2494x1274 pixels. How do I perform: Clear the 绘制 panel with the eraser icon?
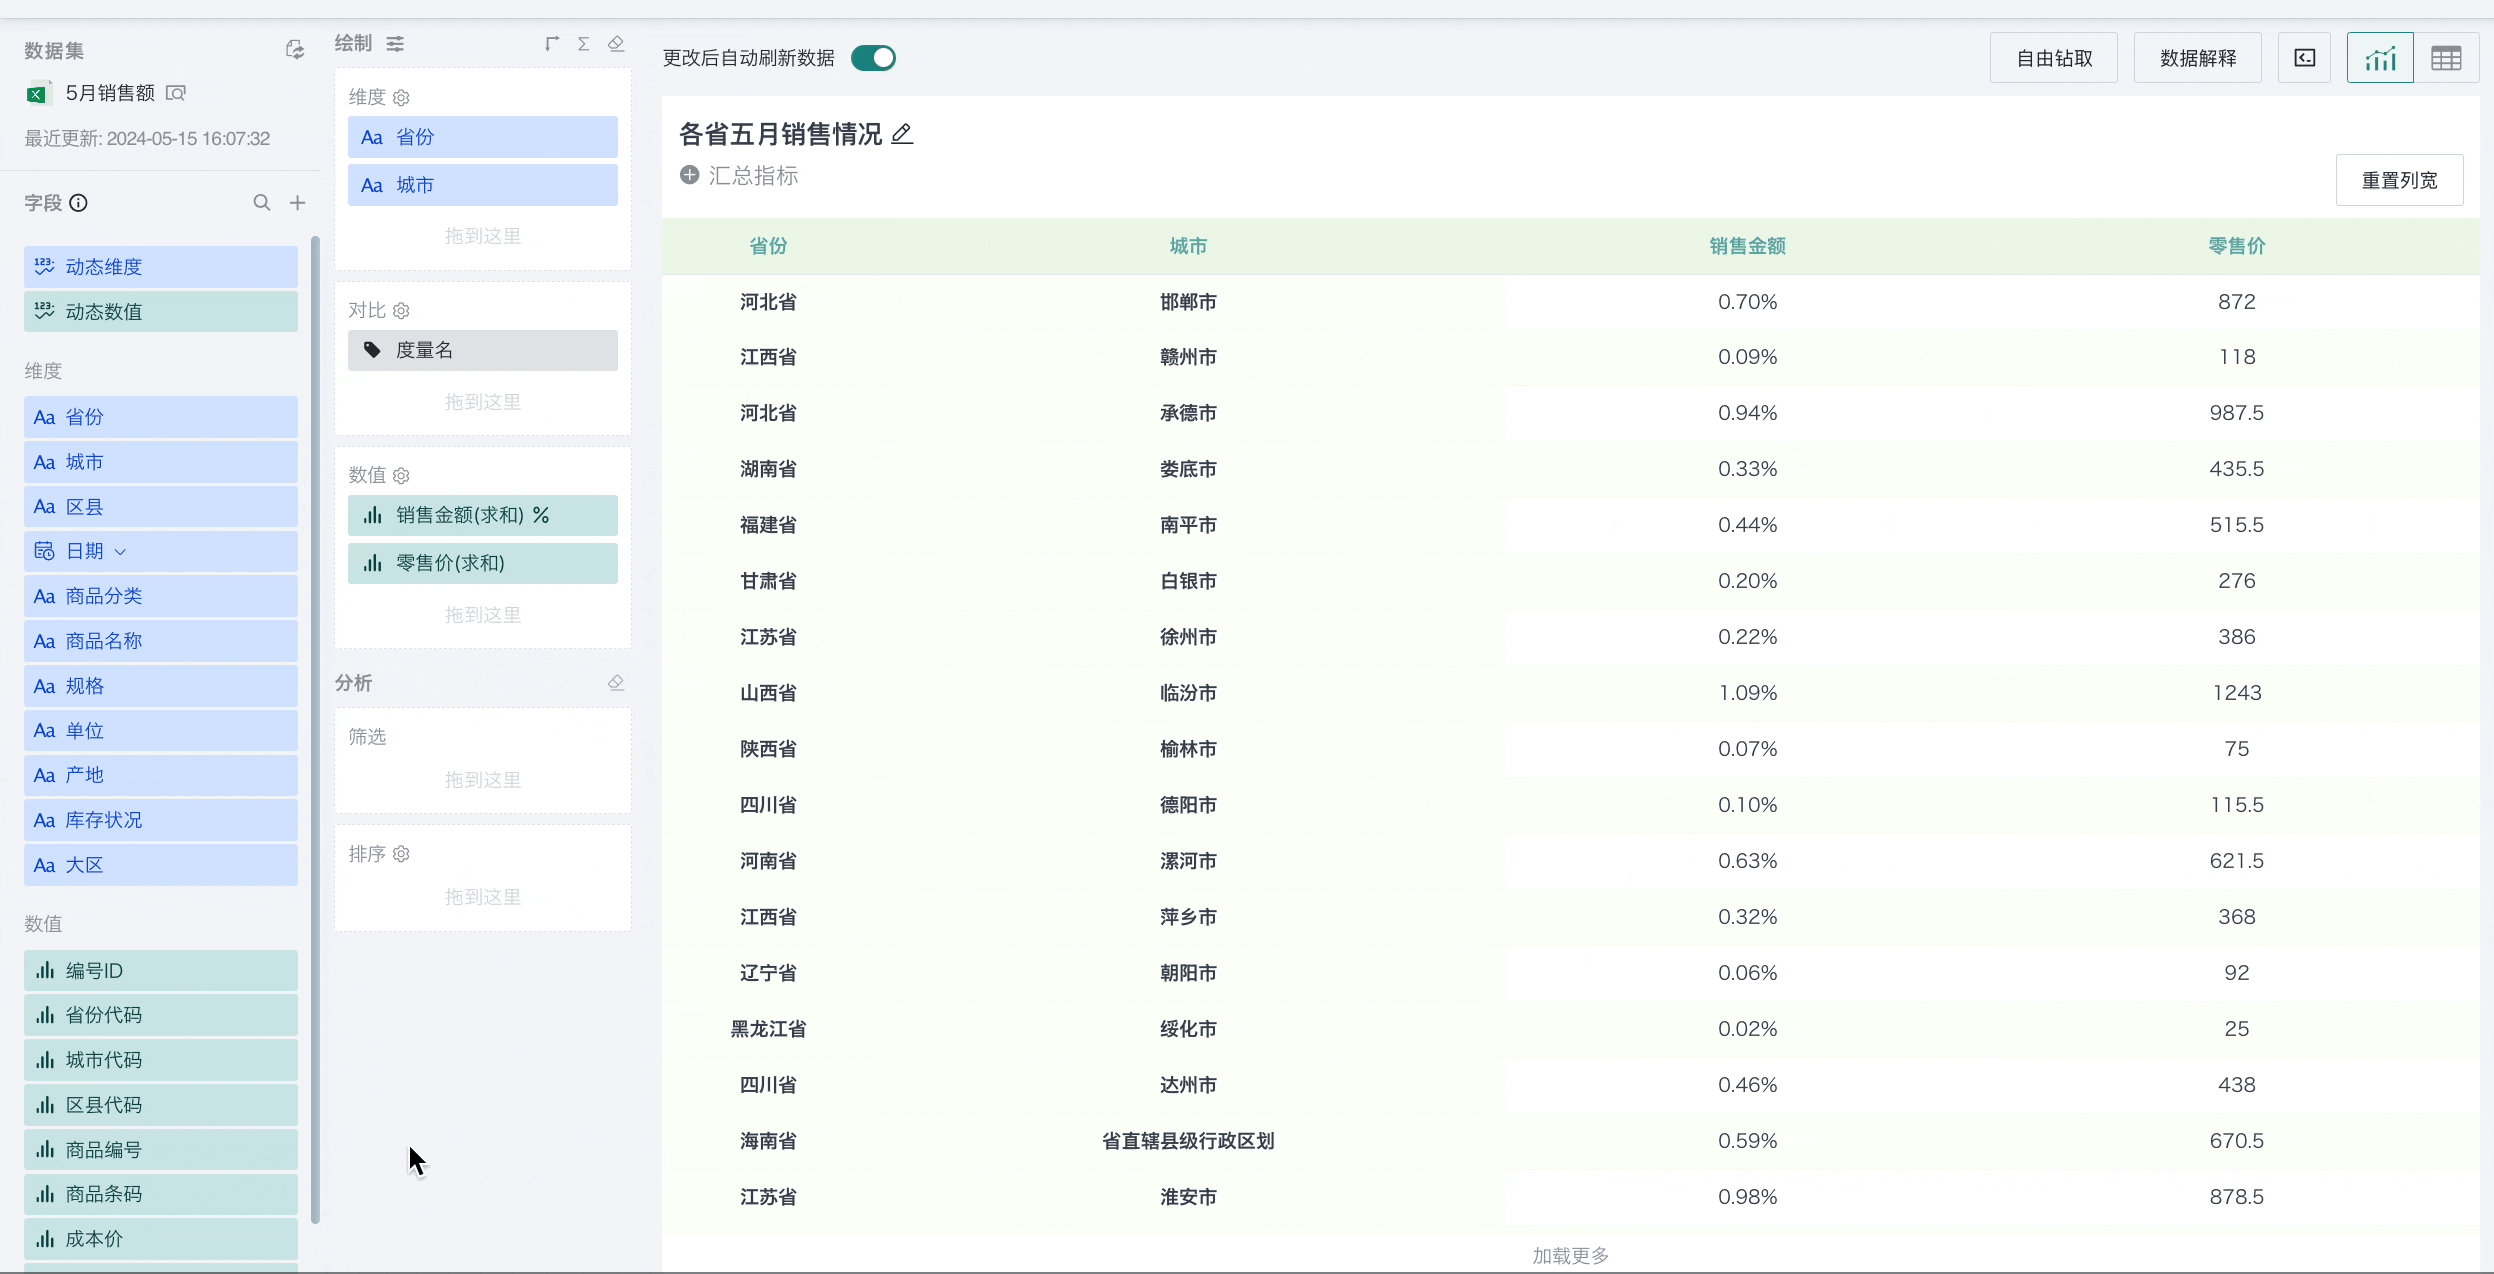coord(616,44)
